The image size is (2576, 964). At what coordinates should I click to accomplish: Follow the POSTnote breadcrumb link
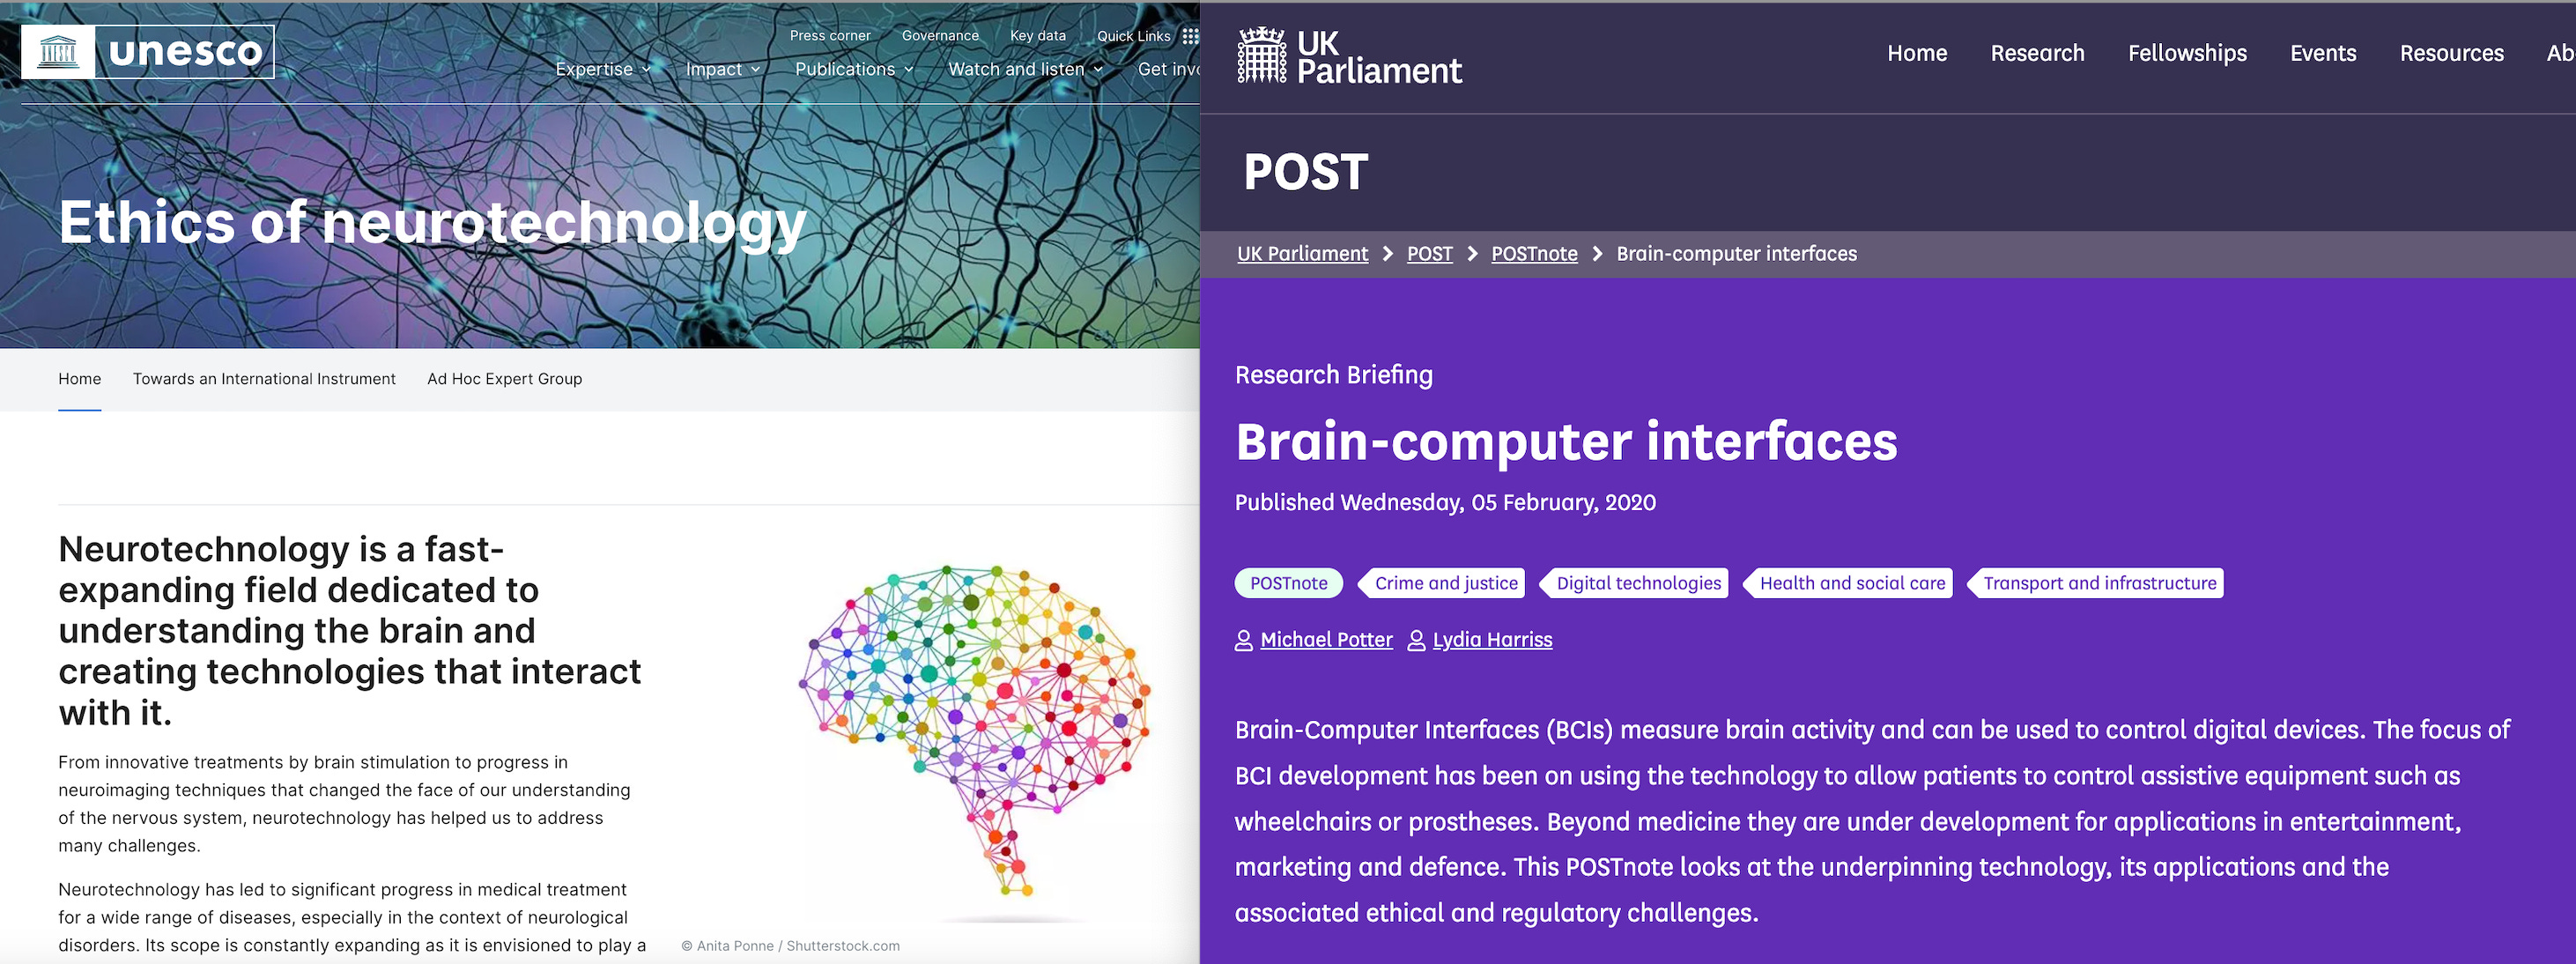1534,254
